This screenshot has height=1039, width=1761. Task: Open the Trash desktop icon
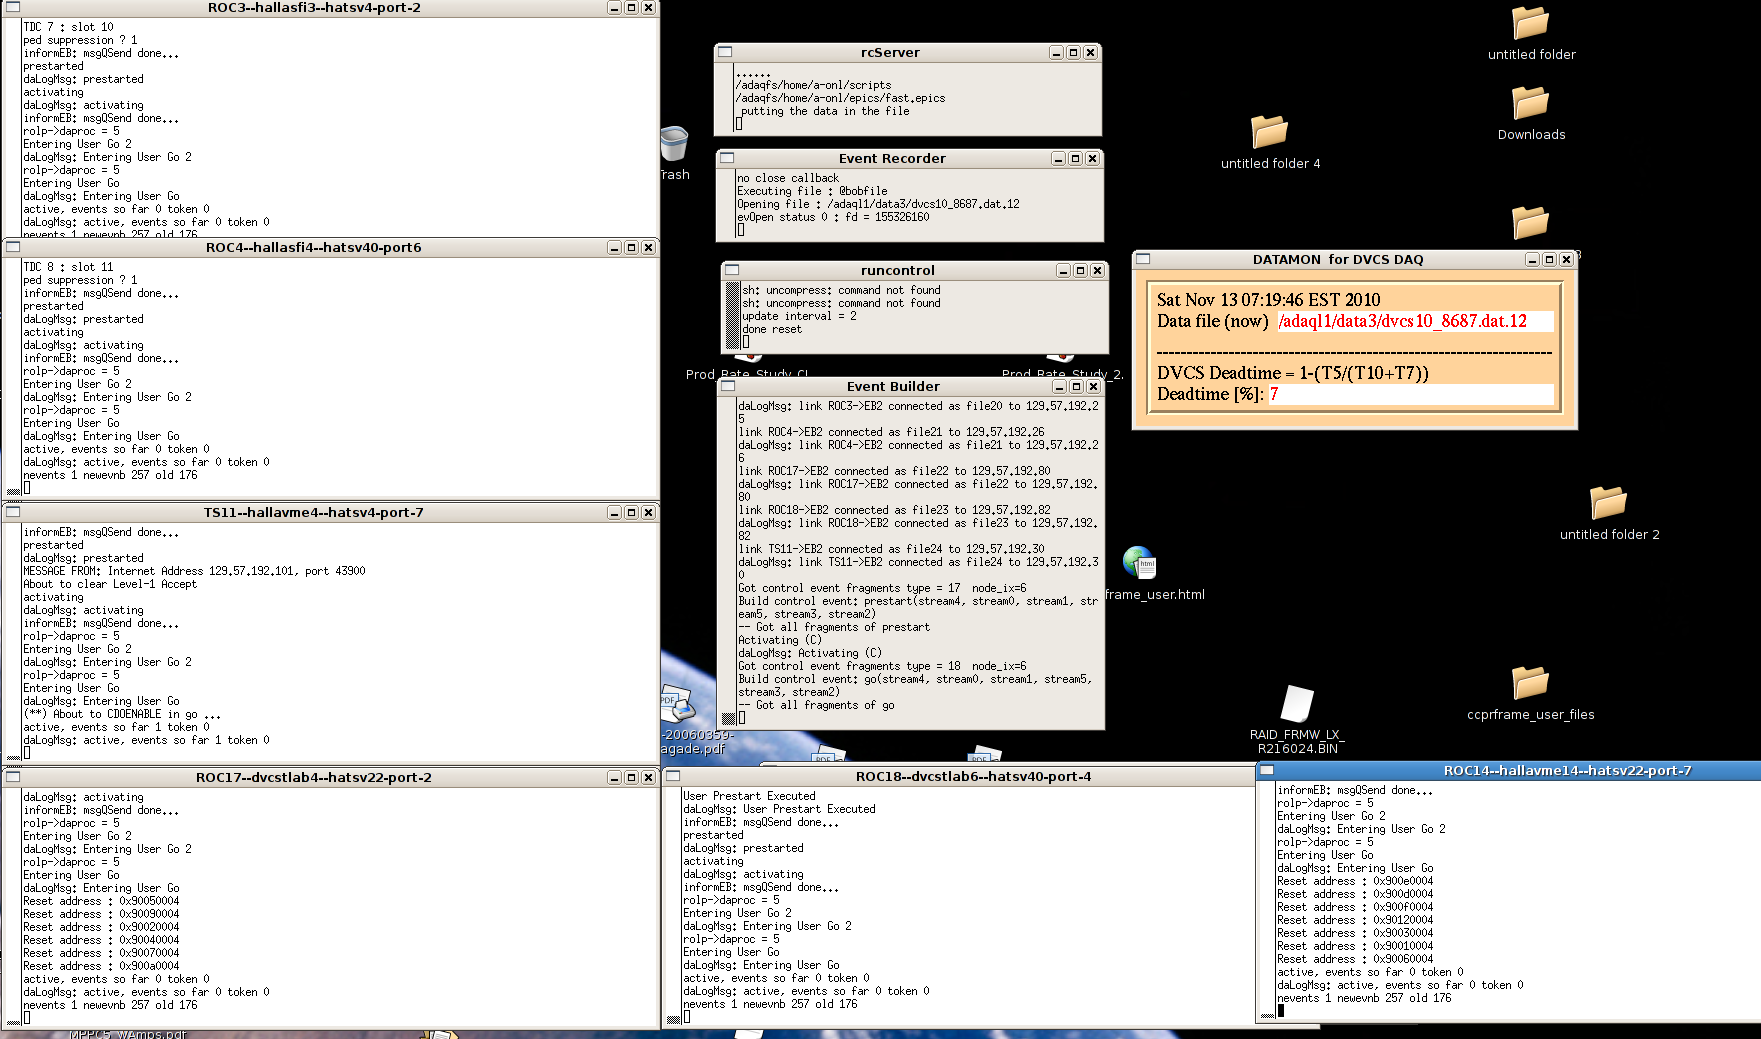click(674, 146)
